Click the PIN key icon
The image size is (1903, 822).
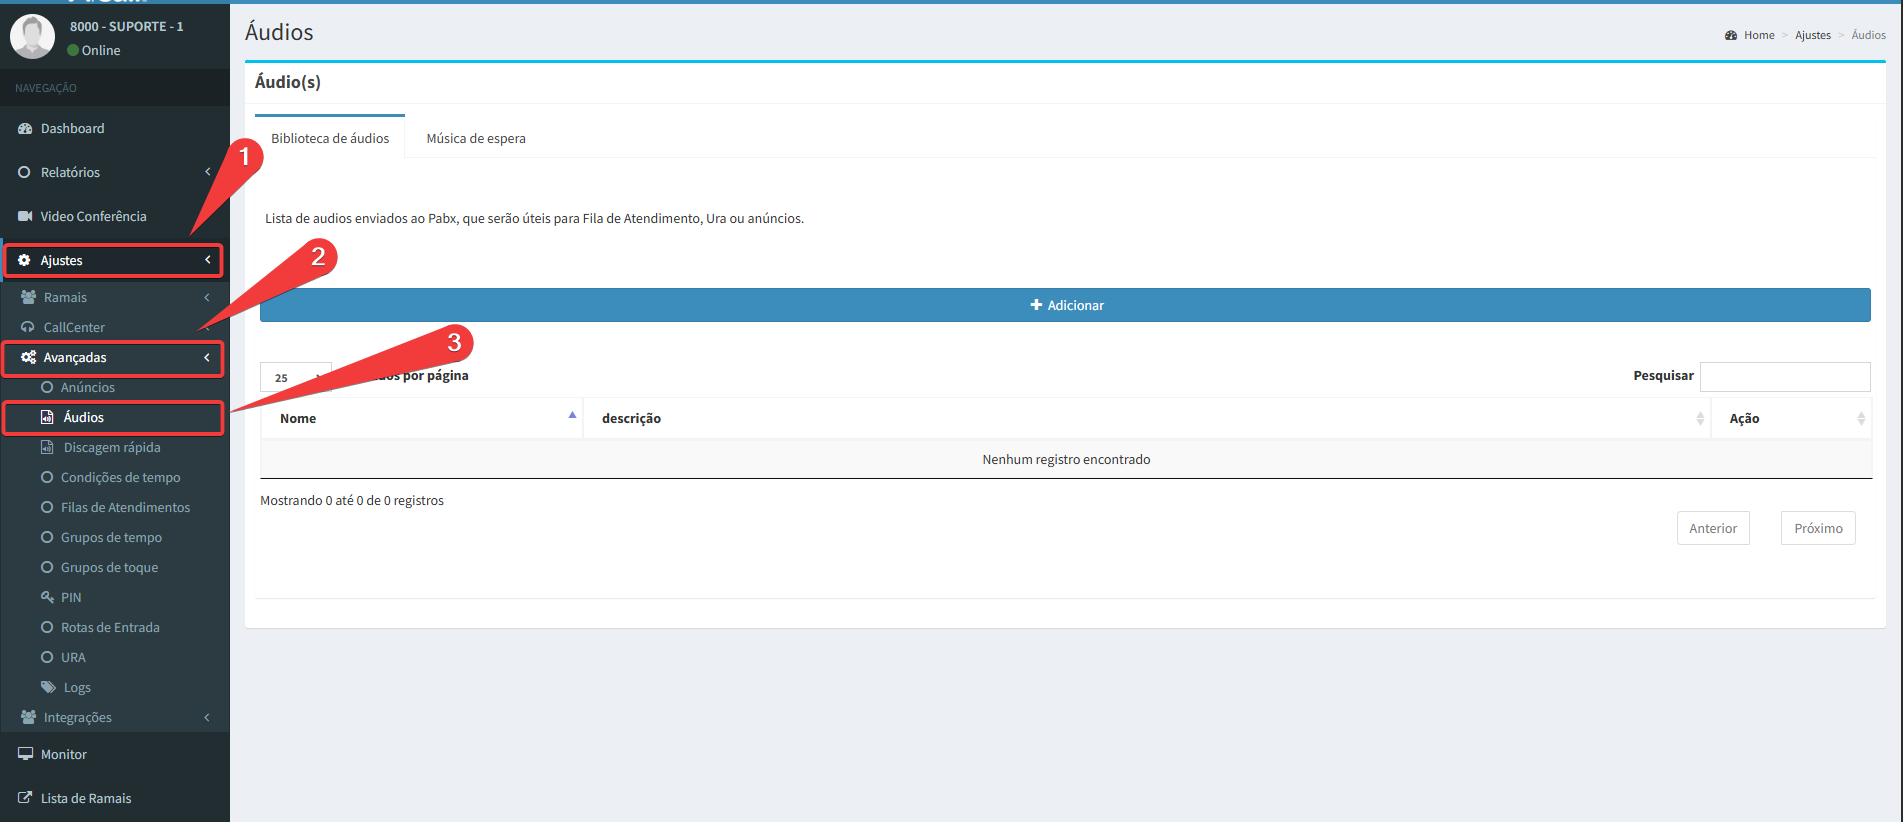click(47, 598)
